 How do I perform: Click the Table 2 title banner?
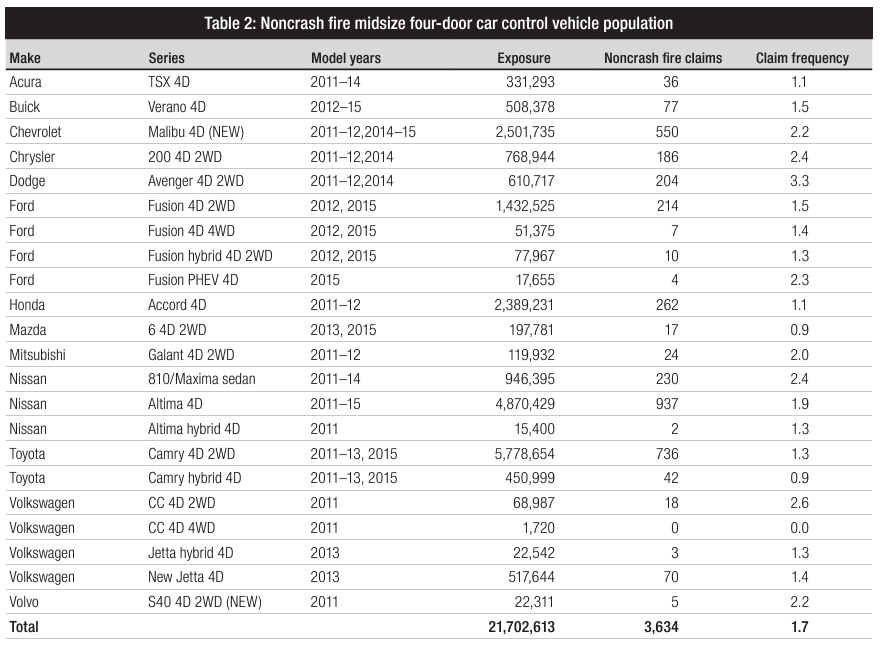(x=438, y=23)
